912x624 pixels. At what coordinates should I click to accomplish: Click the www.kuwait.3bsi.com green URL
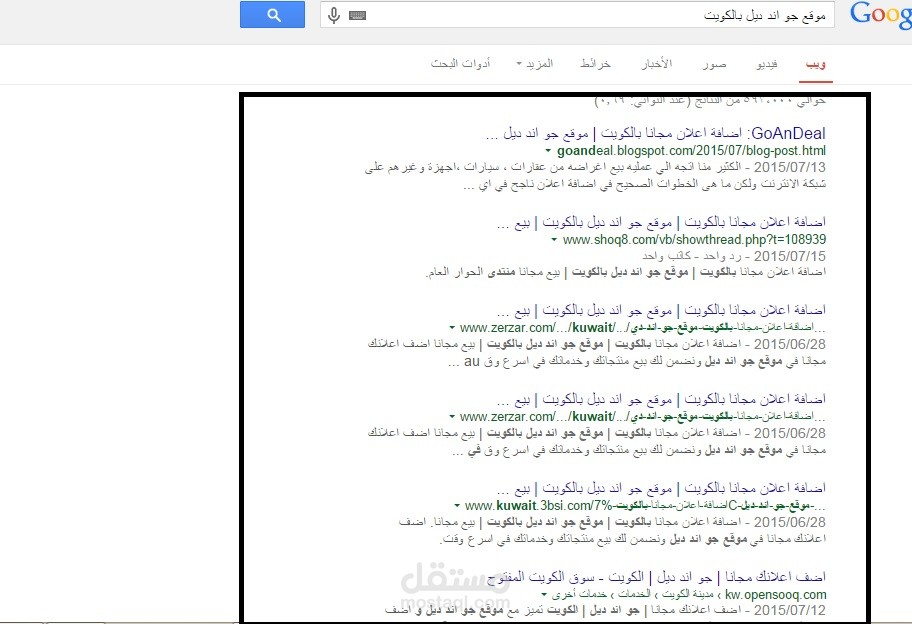coord(645,506)
